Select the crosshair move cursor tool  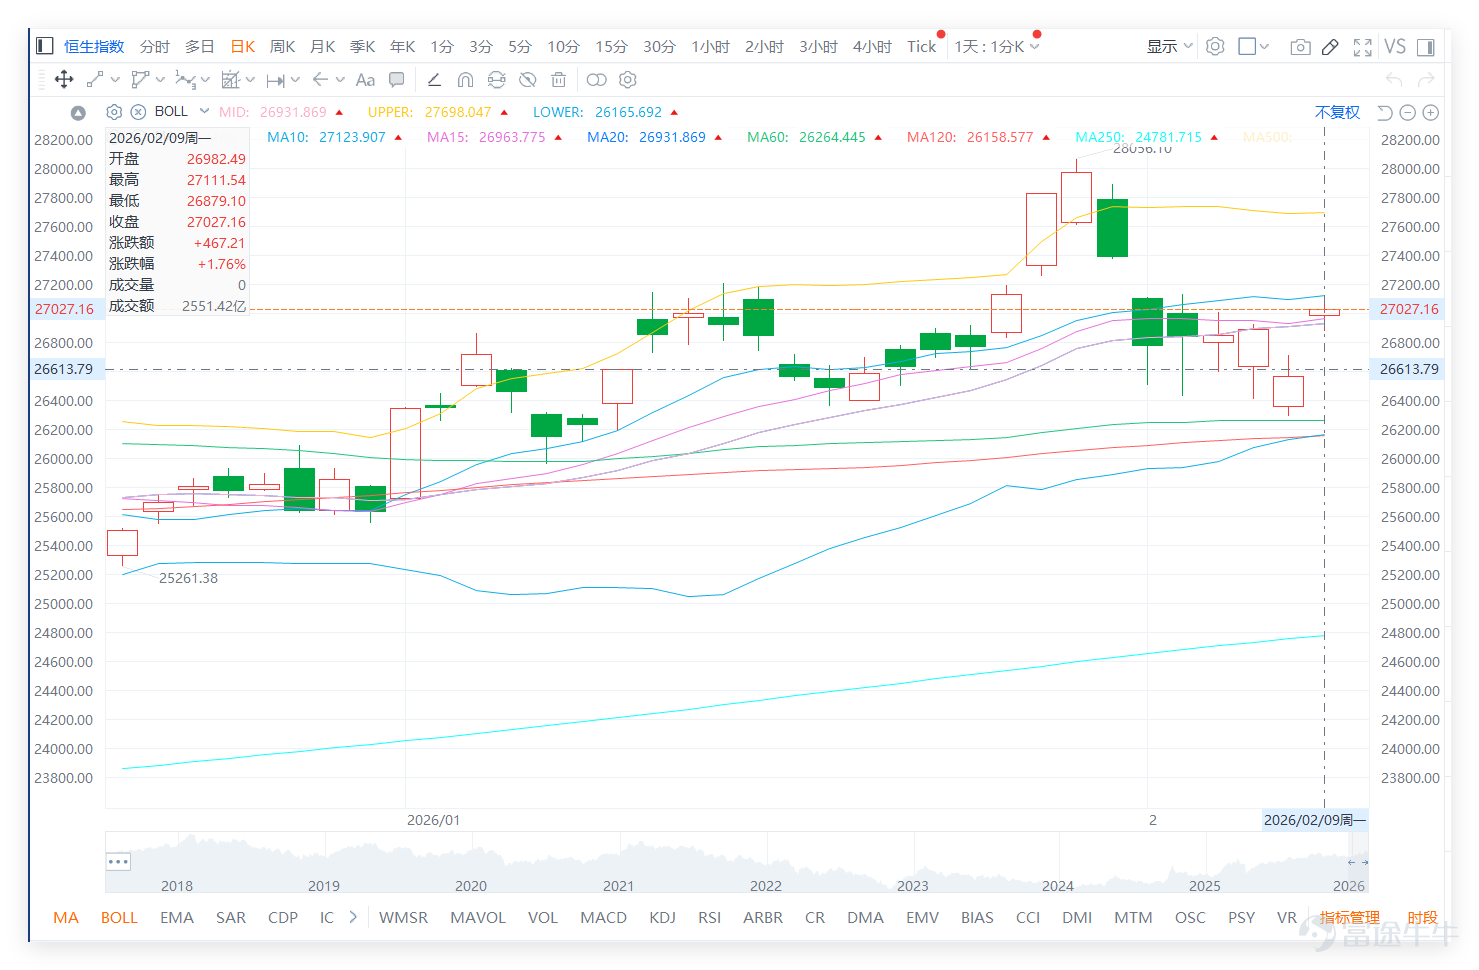[x=64, y=79]
